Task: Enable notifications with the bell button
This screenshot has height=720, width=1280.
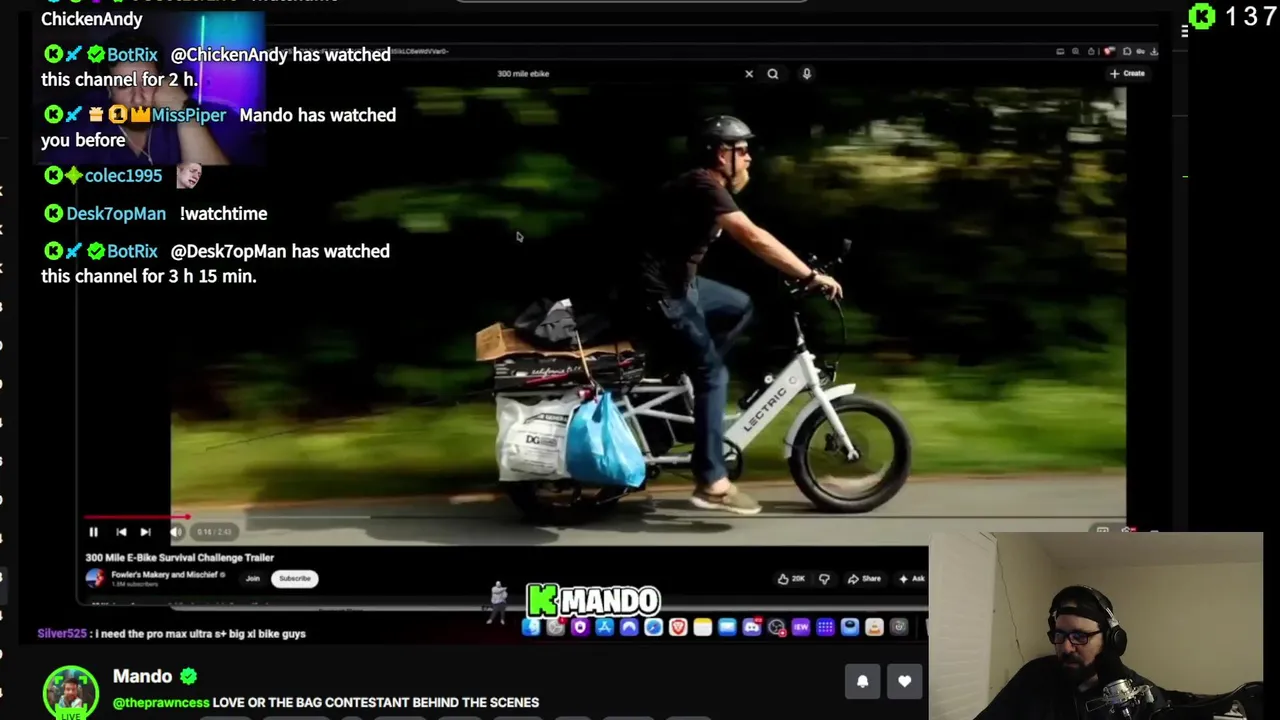Action: 862,681
